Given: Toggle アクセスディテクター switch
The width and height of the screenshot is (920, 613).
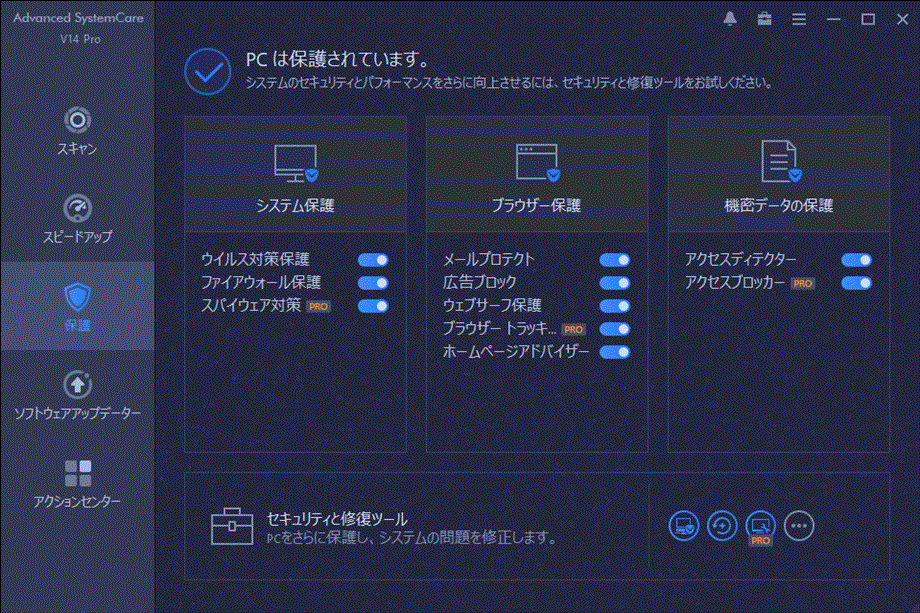Looking at the screenshot, I should pos(857,260).
